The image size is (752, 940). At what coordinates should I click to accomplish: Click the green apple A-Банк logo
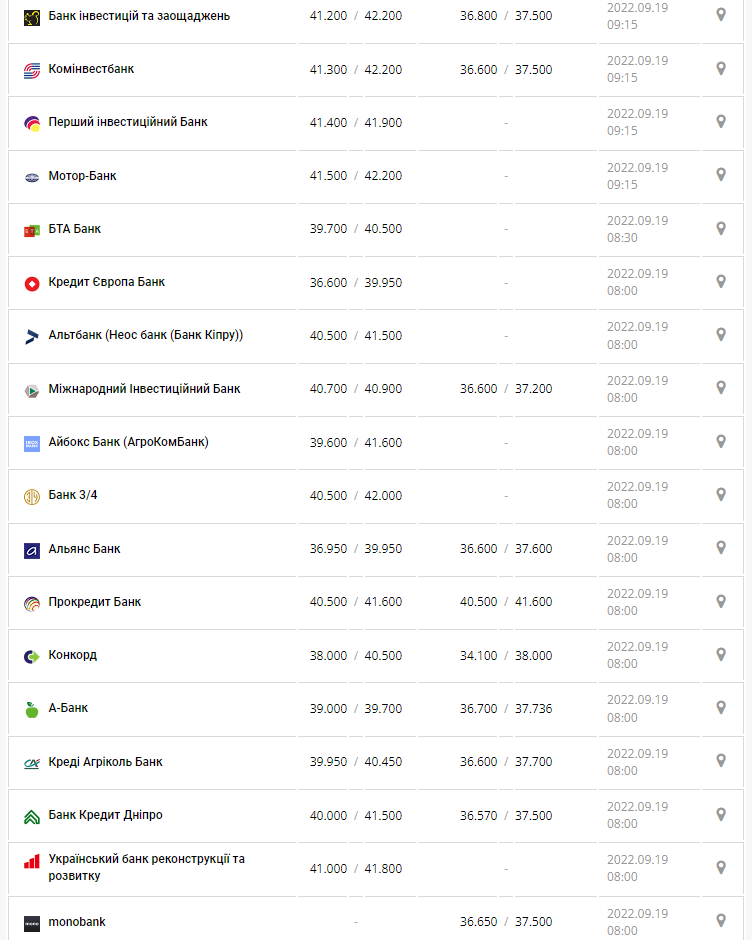pos(31,709)
